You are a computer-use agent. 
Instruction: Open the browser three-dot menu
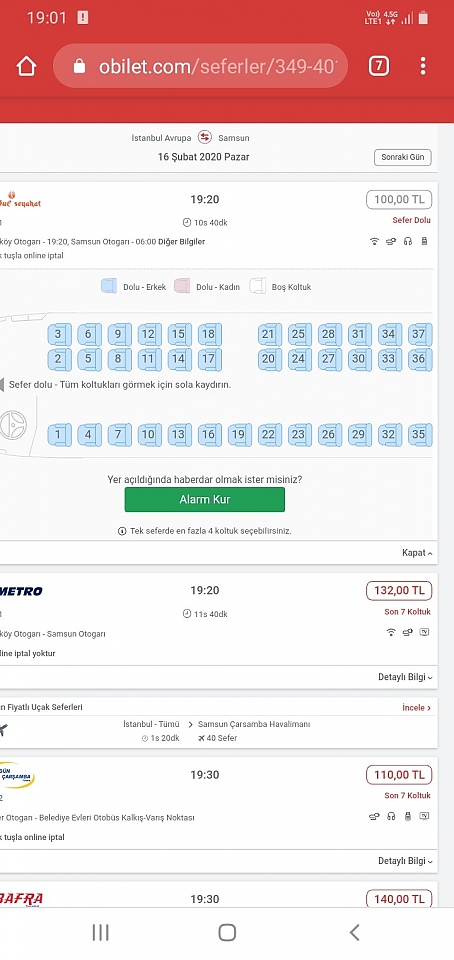click(x=423, y=66)
